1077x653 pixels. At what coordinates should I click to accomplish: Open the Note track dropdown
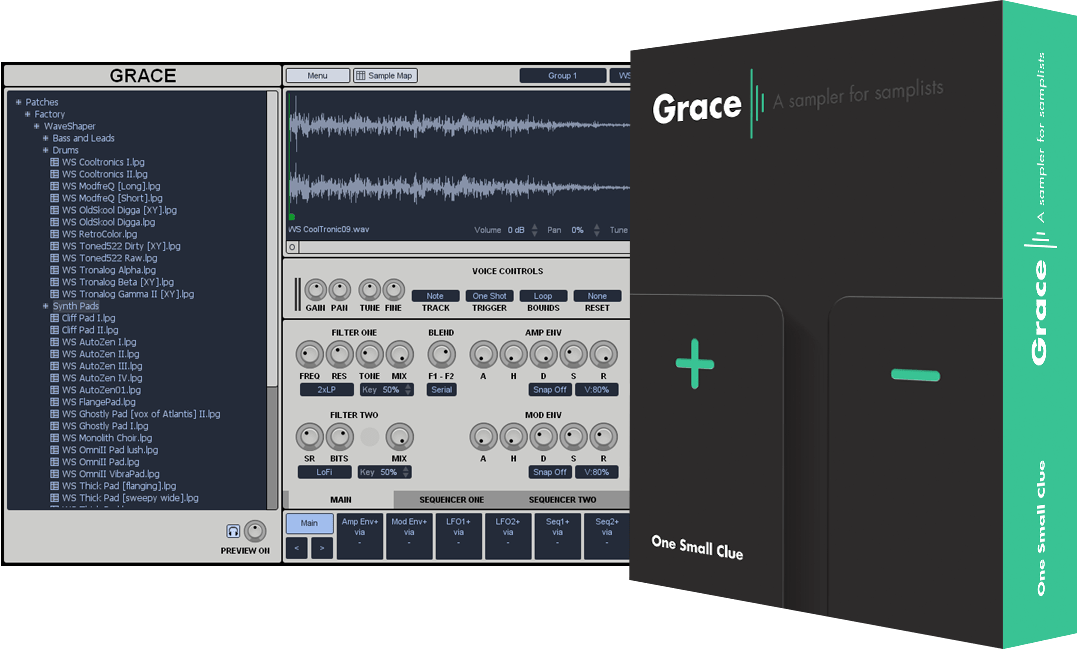tap(435, 296)
